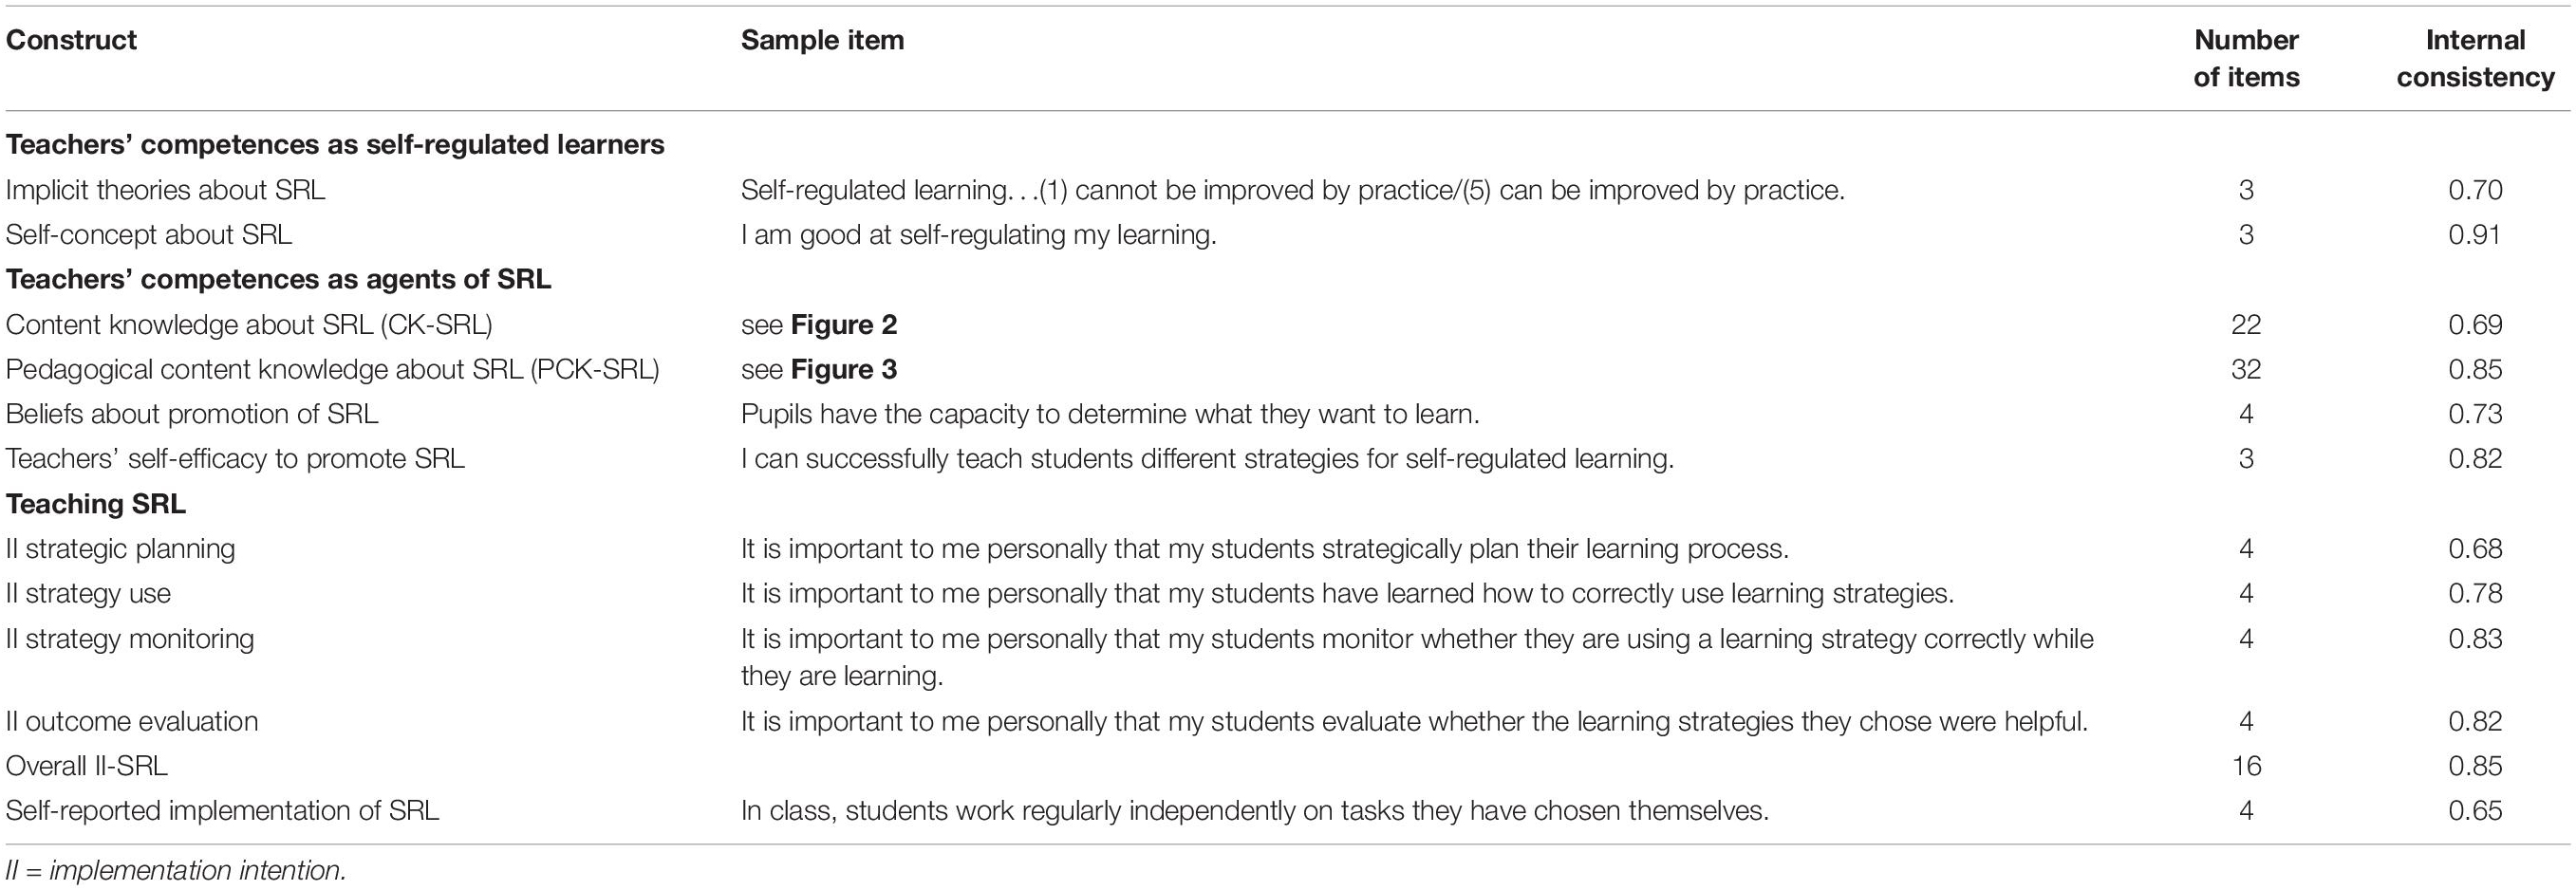Select the Internal consistency column header
Image resolution: width=2576 pixels, height=890 pixels.
(x=2475, y=58)
